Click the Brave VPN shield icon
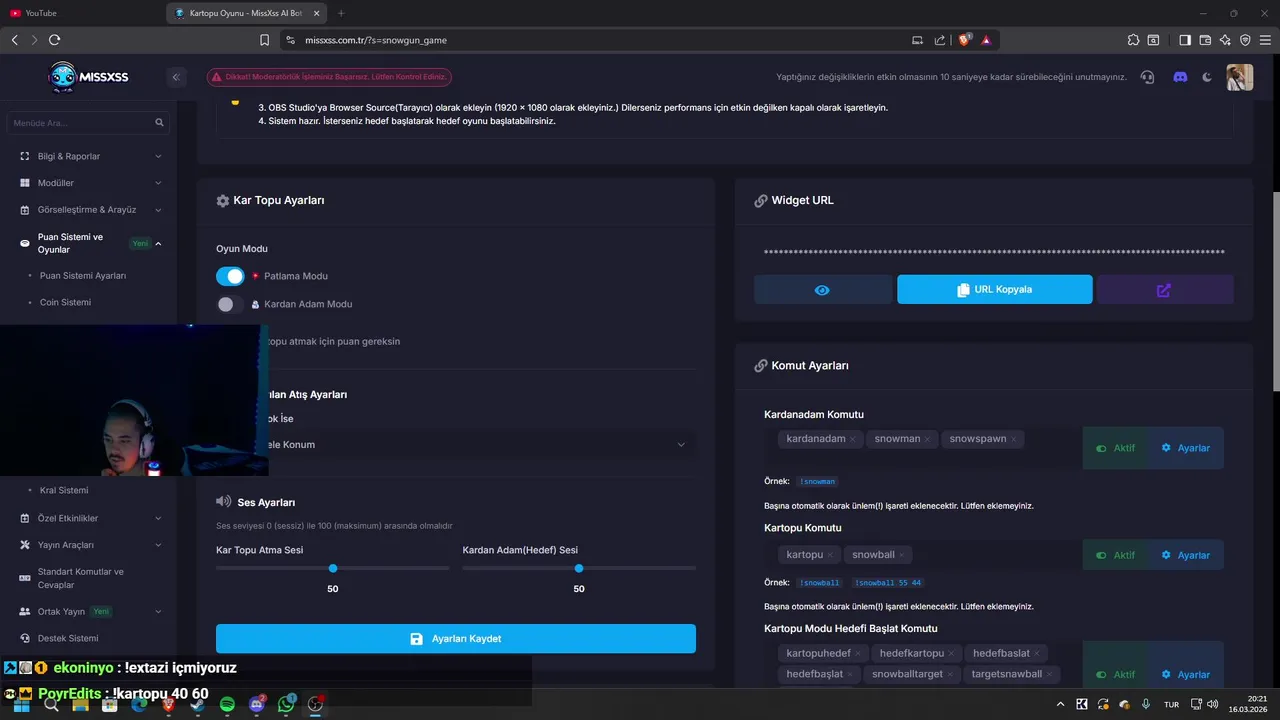Viewport: 1280px width, 720px height. point(1245,40)
